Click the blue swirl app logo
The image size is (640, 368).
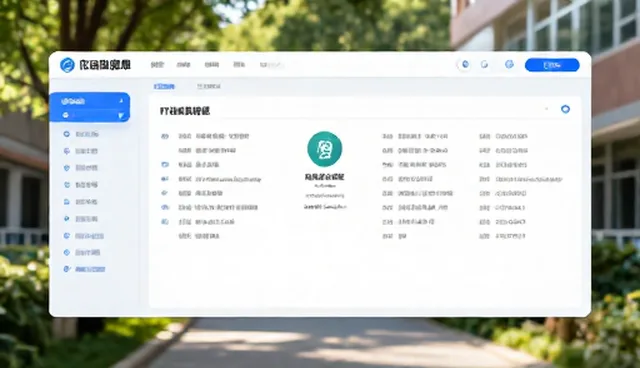coord(67,65)
